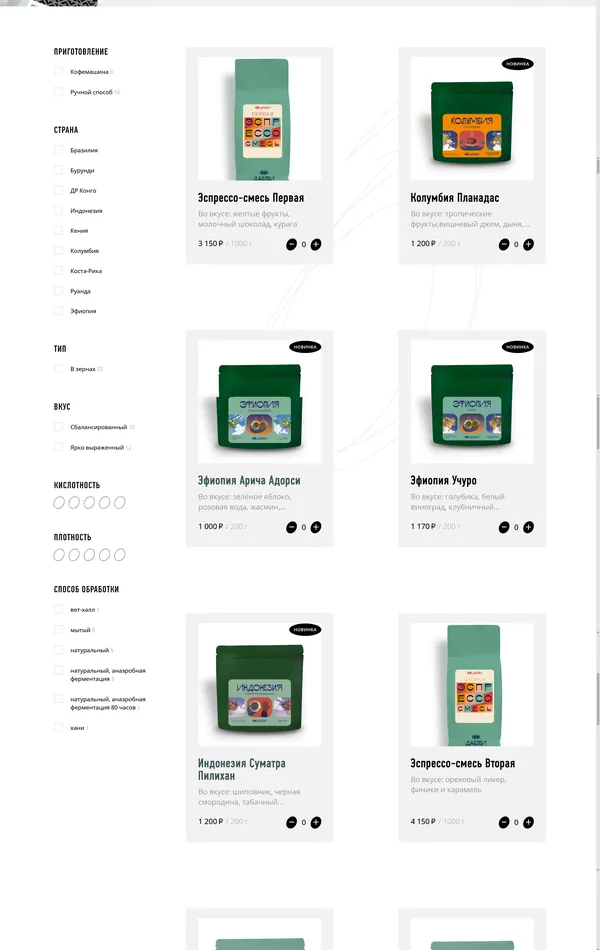This screenshot has width=600, height=950.
Task: Select the мытый processing checkbox
Action: coord(58,630)
